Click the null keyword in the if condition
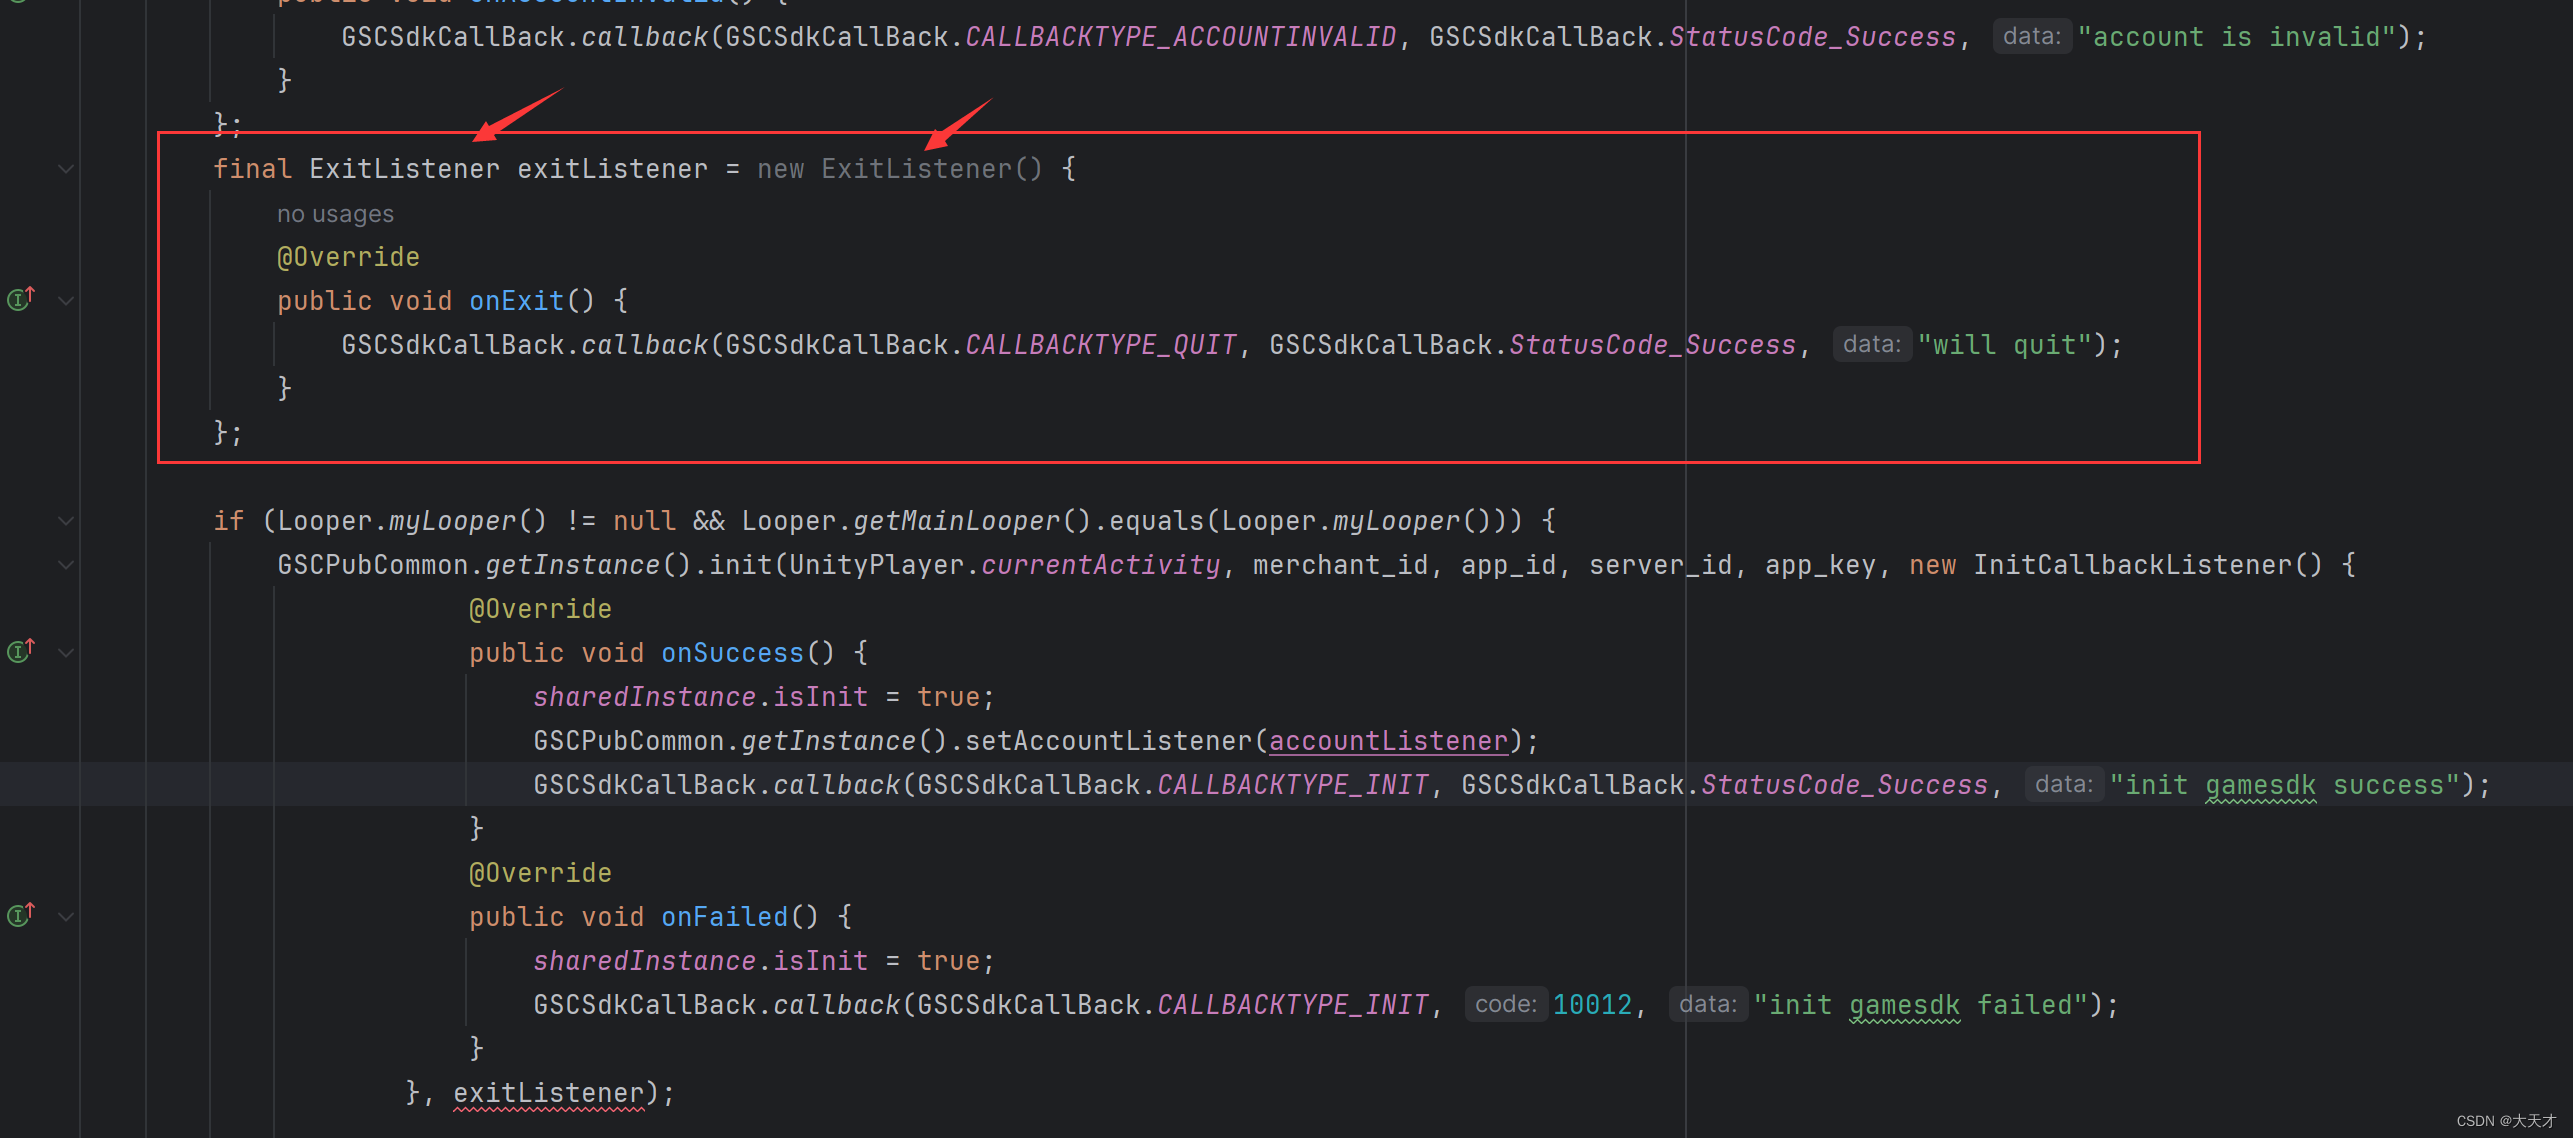This screenshot has width=2573, height=1138. pyautogui.click(x=645, y=521)
